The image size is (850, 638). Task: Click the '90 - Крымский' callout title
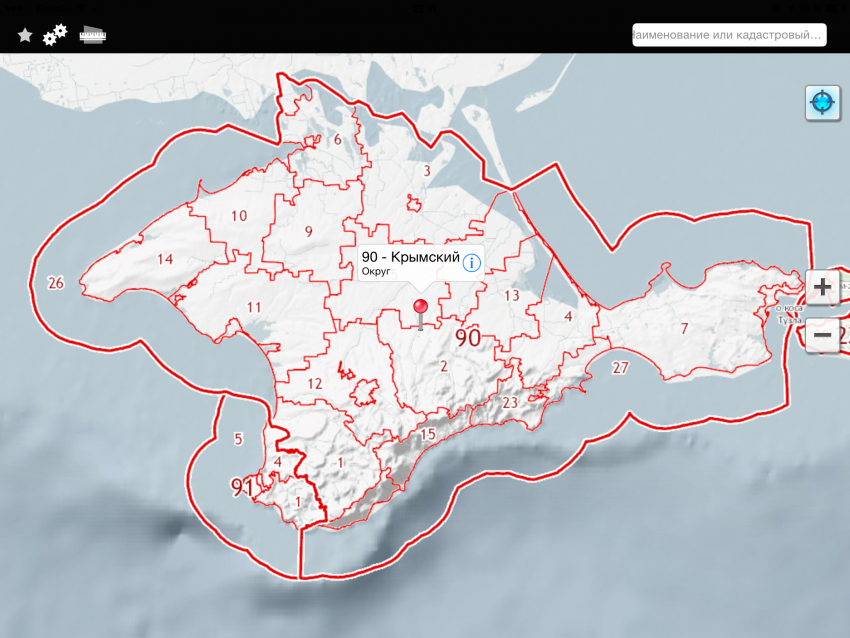pyautogui.click(x=410, y=258)
